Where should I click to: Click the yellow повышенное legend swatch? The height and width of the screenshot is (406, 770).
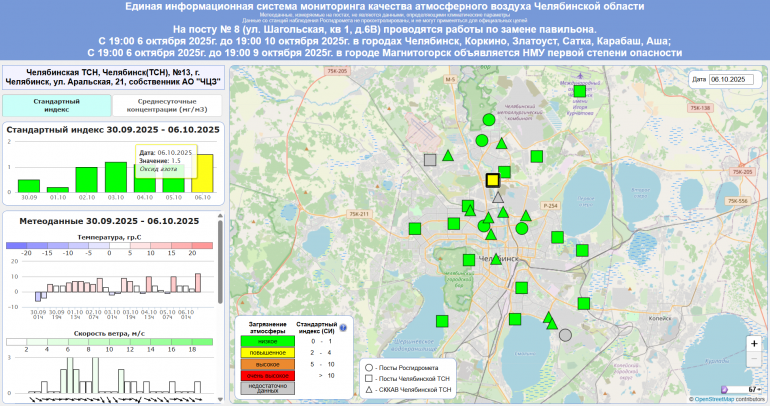268,353
